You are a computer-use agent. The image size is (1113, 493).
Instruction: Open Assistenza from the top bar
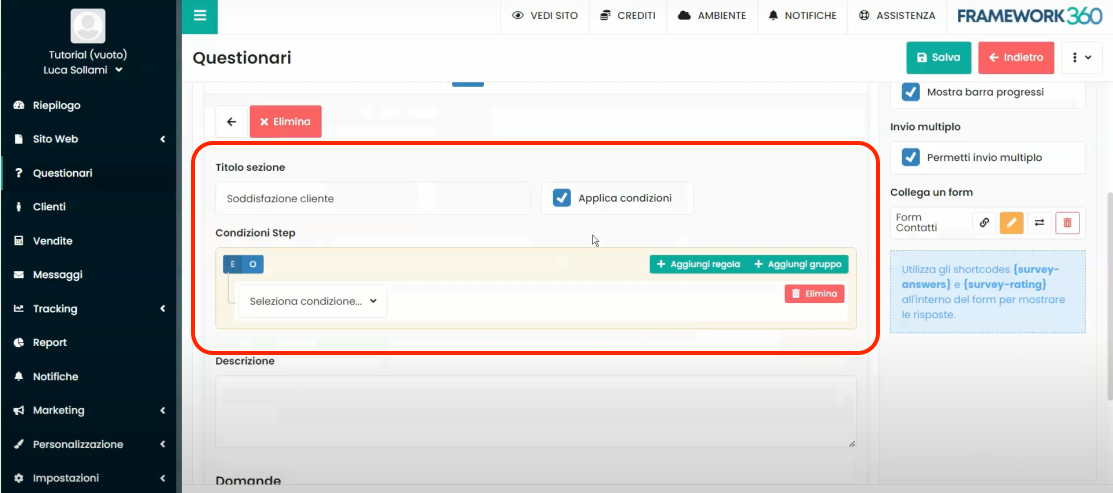click(897, 16)
